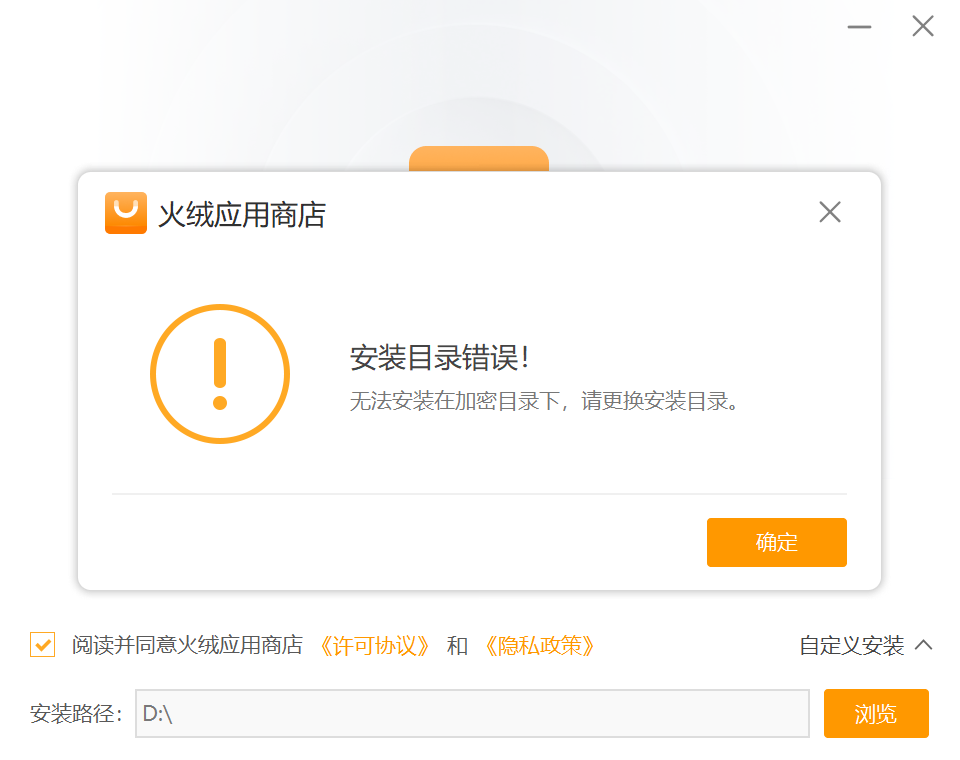Image resolution: width=960 pixels, height=760 pixels.
Task: Close the main installer window
Action: tap(922, 27)
